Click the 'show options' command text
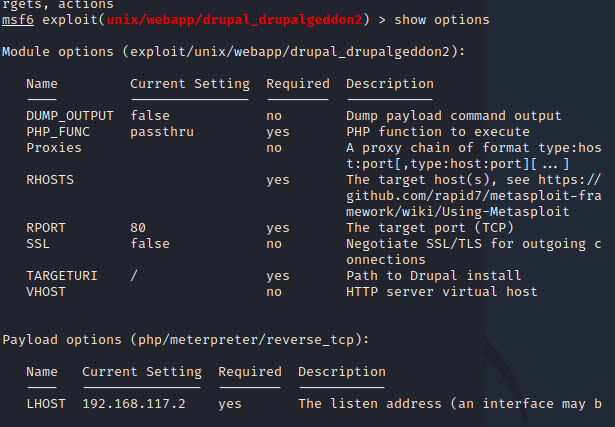The width and height of the screenshot is (615, 427). 442,20
